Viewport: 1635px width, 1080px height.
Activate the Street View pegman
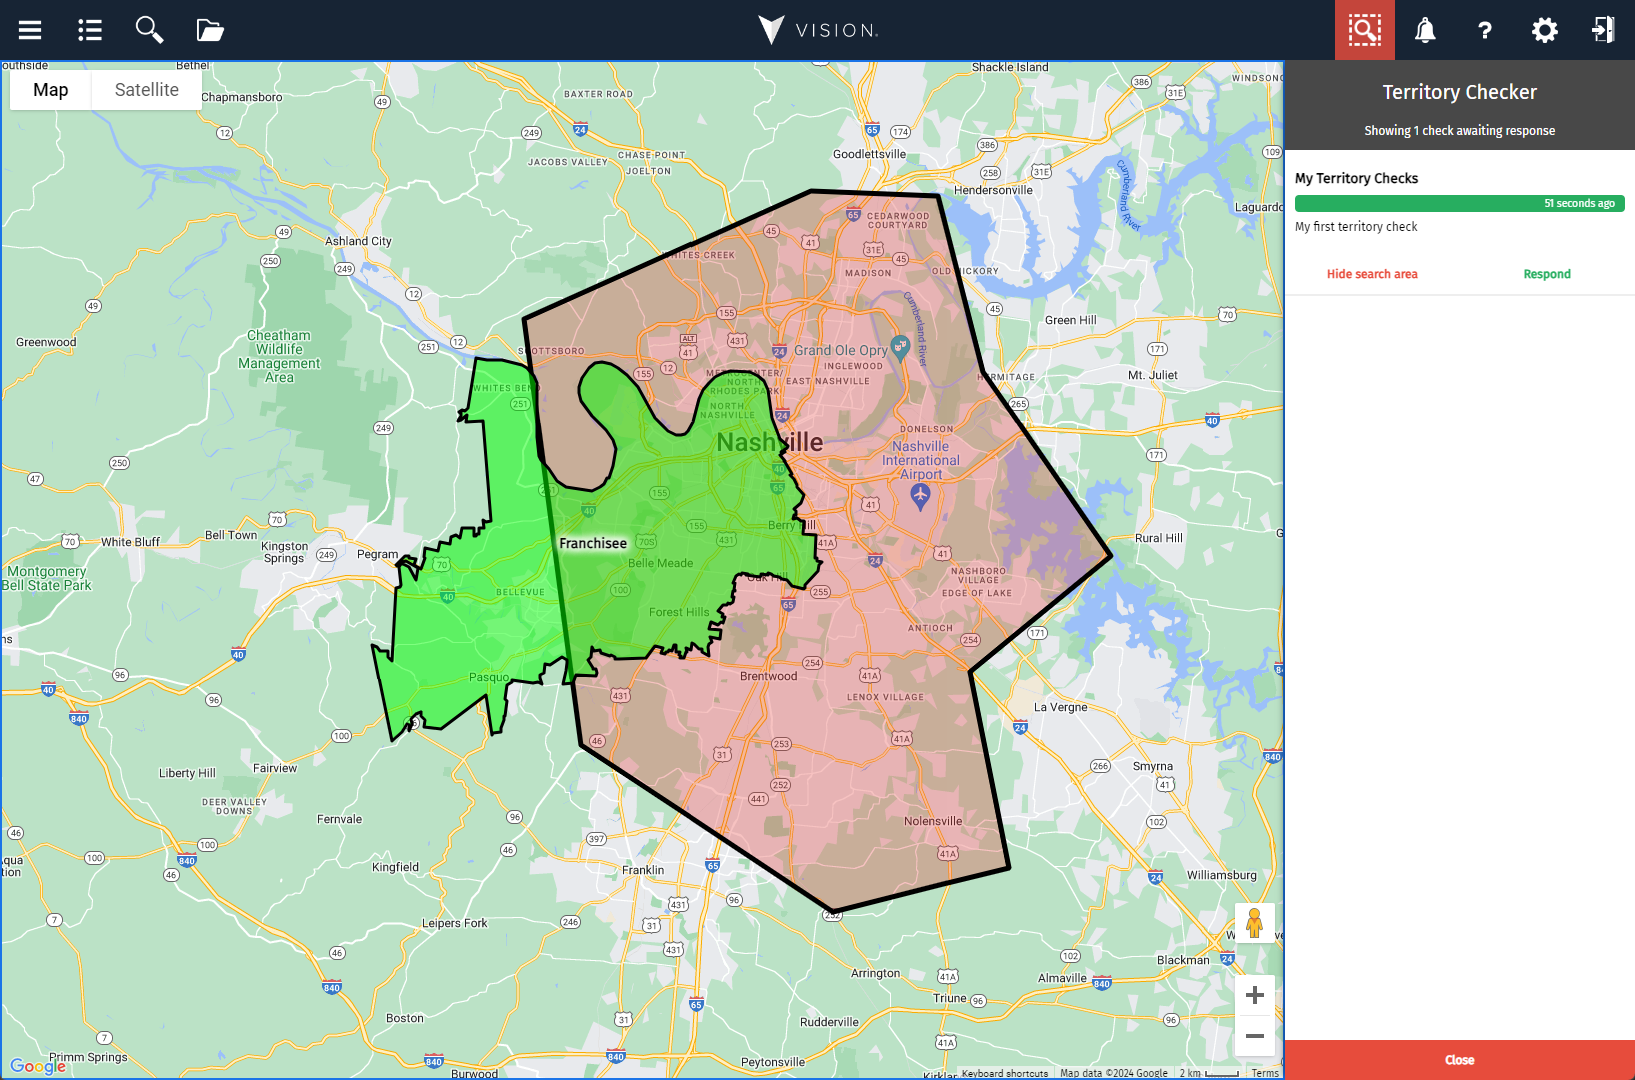click(1255, 922)
